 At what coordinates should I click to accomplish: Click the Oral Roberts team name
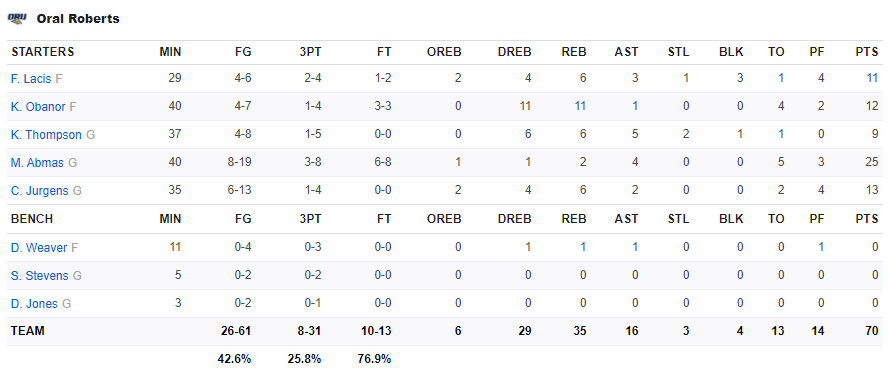coord(78,19)
